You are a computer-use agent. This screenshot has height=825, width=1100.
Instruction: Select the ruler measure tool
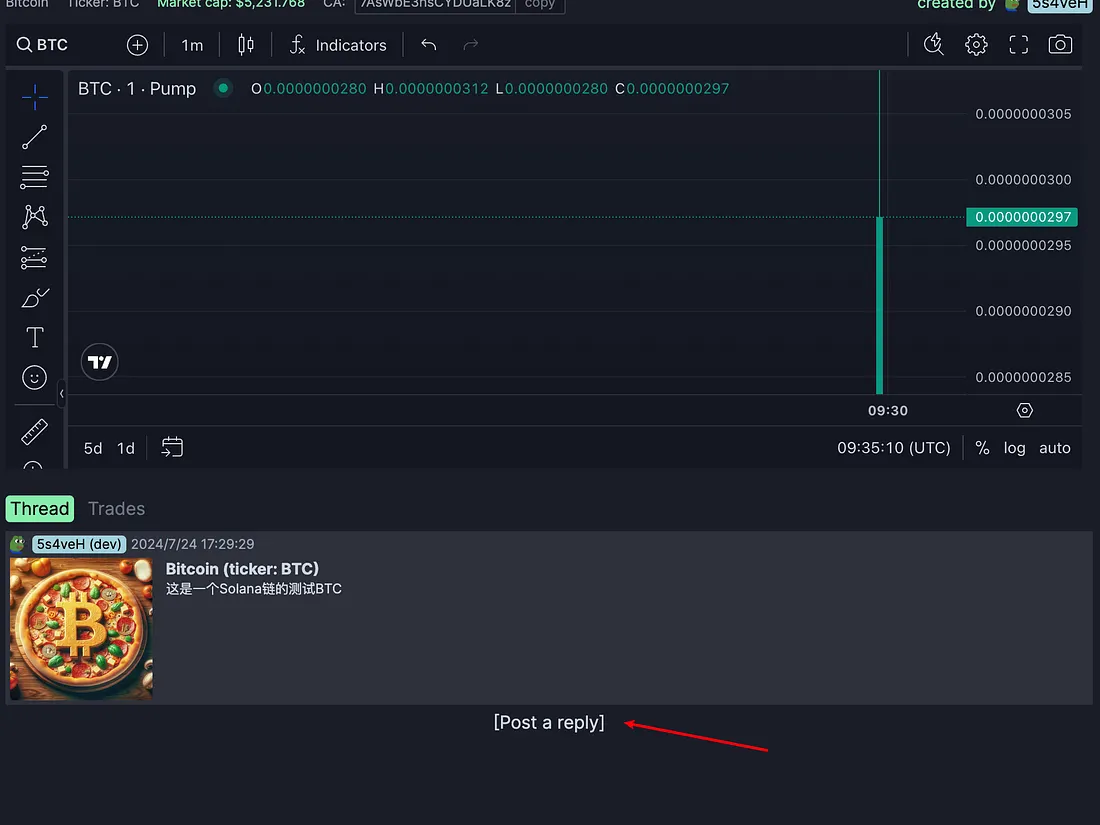pyautogui.click(x=34, y=431)
